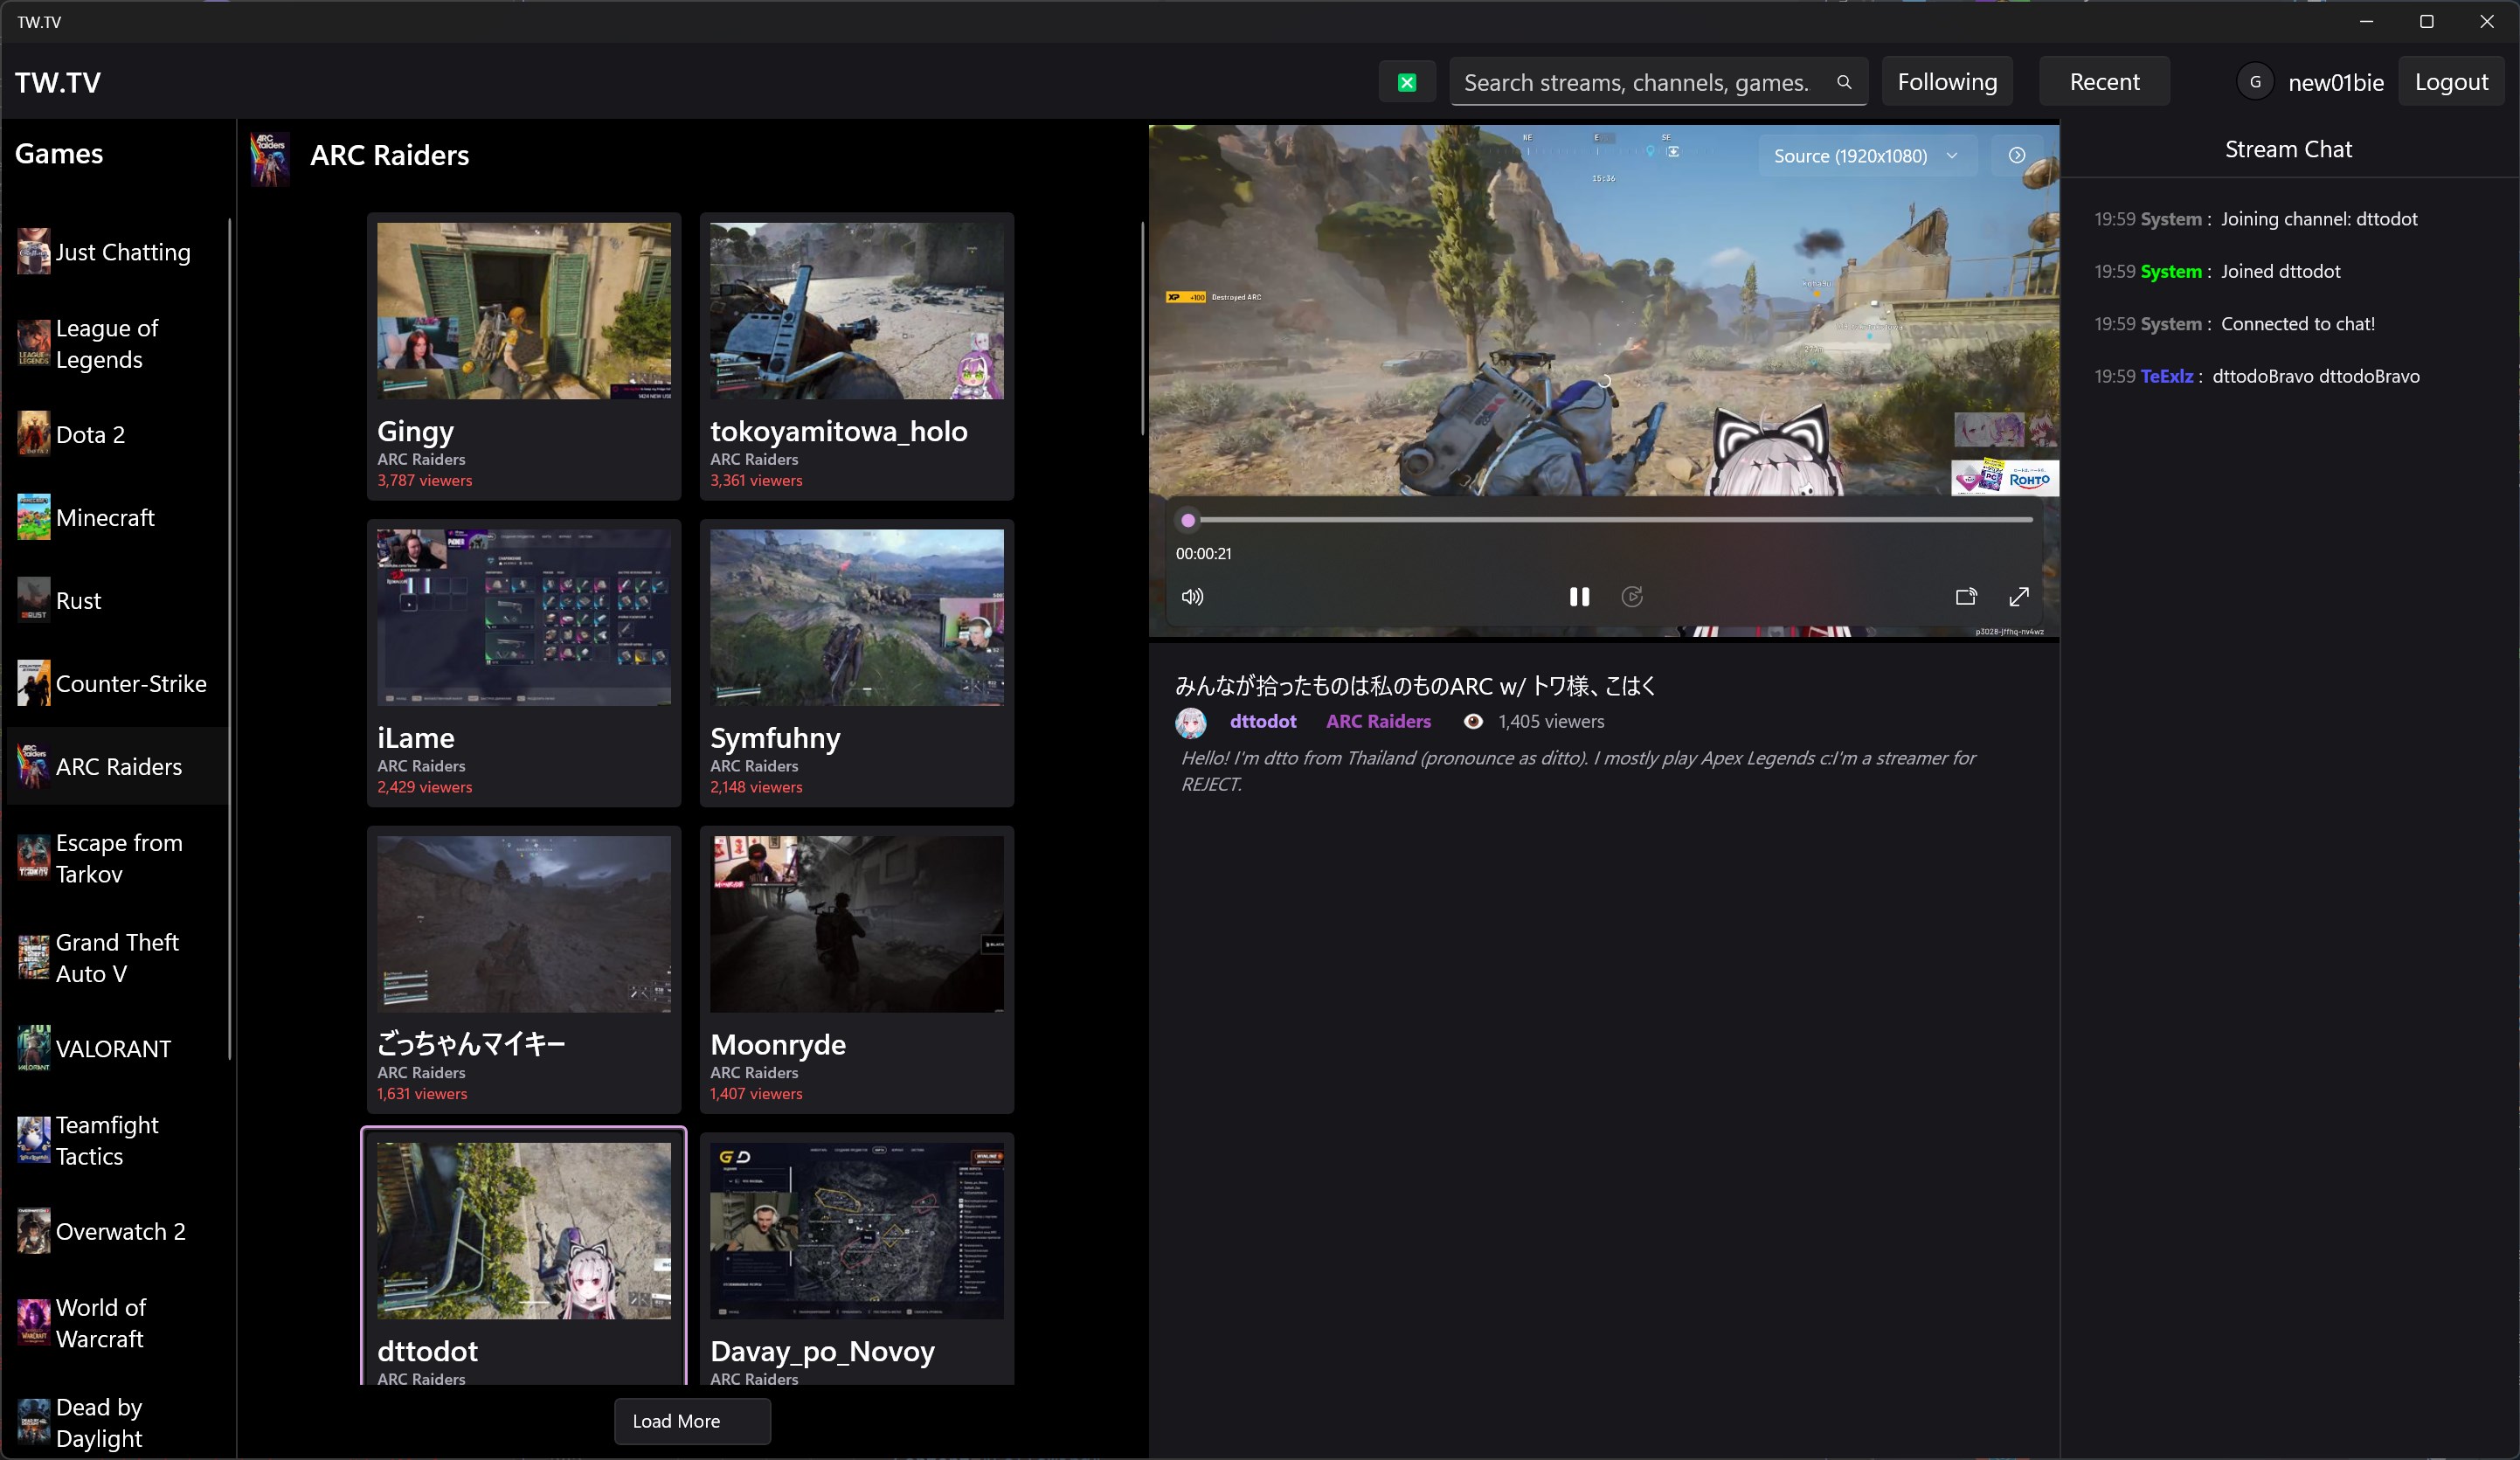Select Escape from Tarkov game icon

34,858
